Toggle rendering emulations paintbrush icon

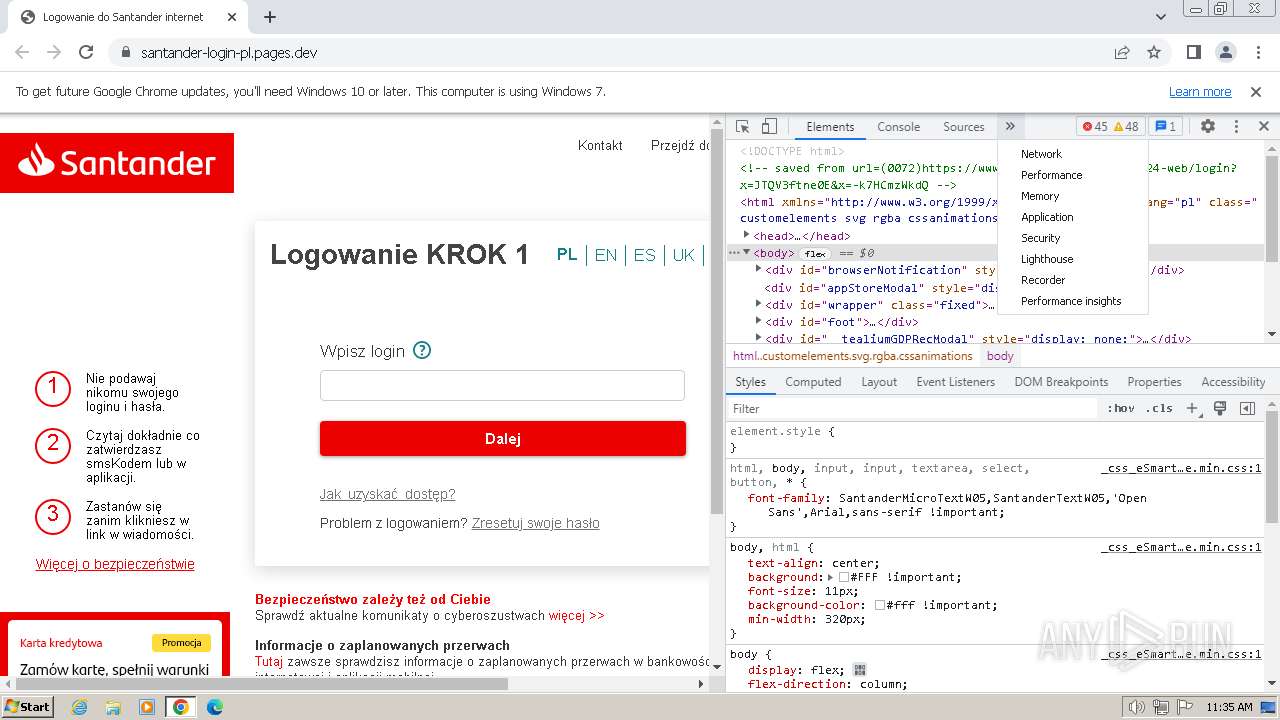(1220, 408)
